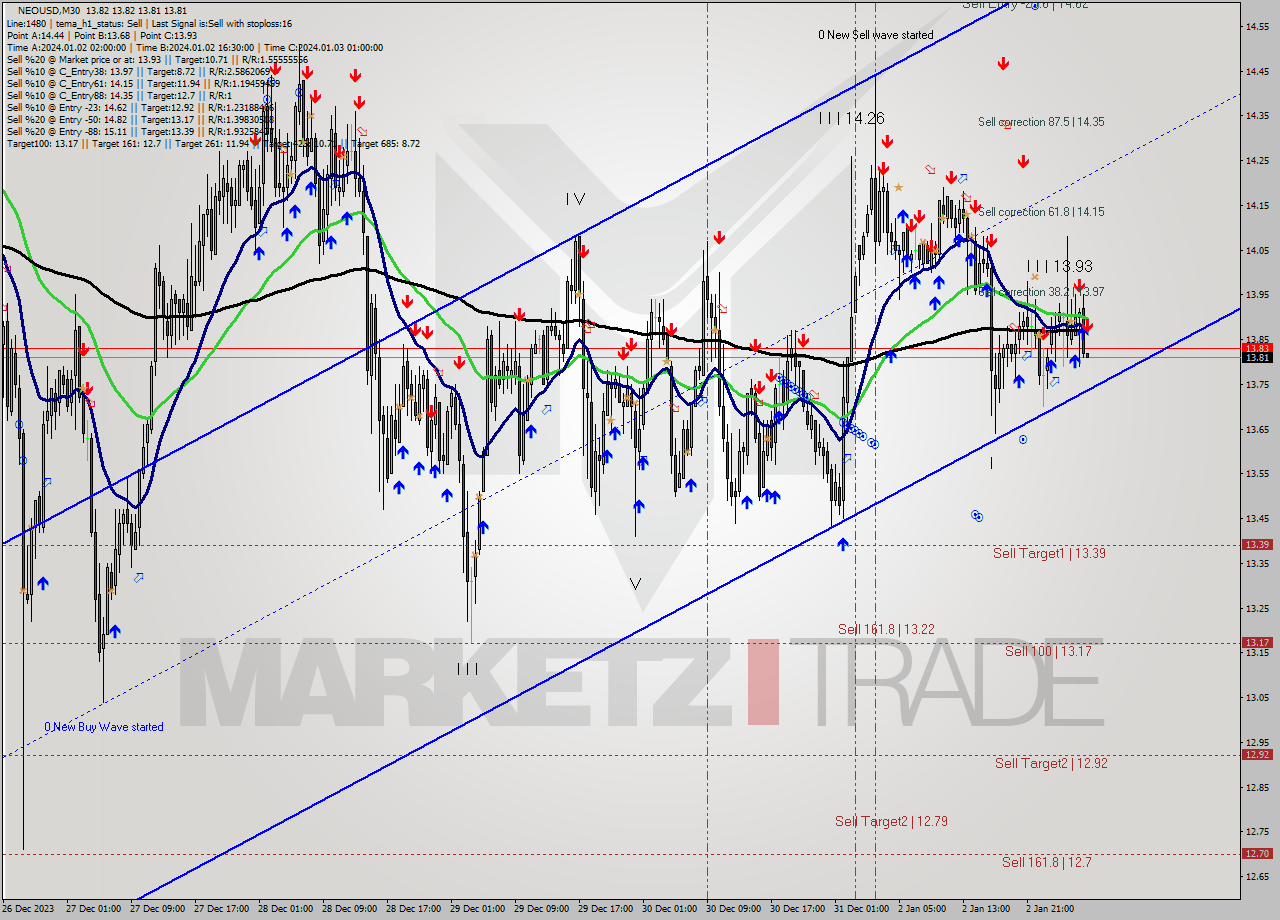Click the '28 Dec 17:00' time label
1280x920 pixels.
click(415, 909)
